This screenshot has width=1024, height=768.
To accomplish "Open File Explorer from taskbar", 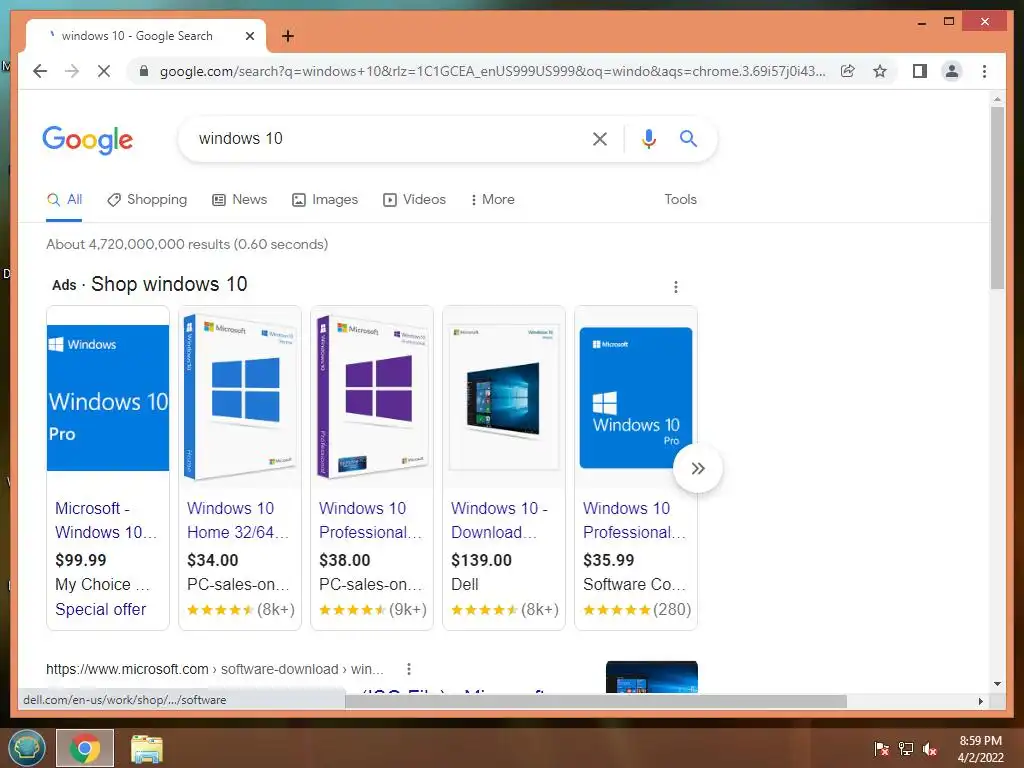I will (147, 748).
